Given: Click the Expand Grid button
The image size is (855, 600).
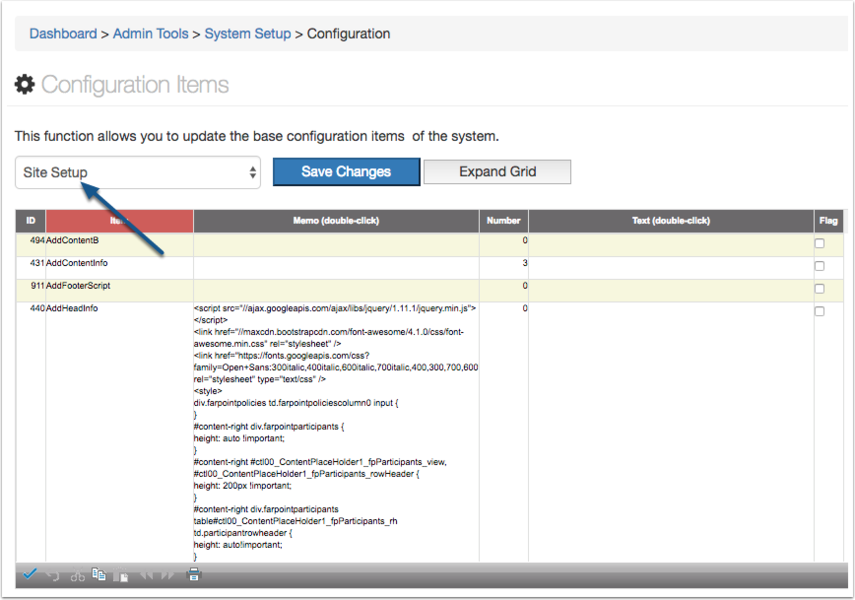Looking at the screenshot, I should point(497,172).
